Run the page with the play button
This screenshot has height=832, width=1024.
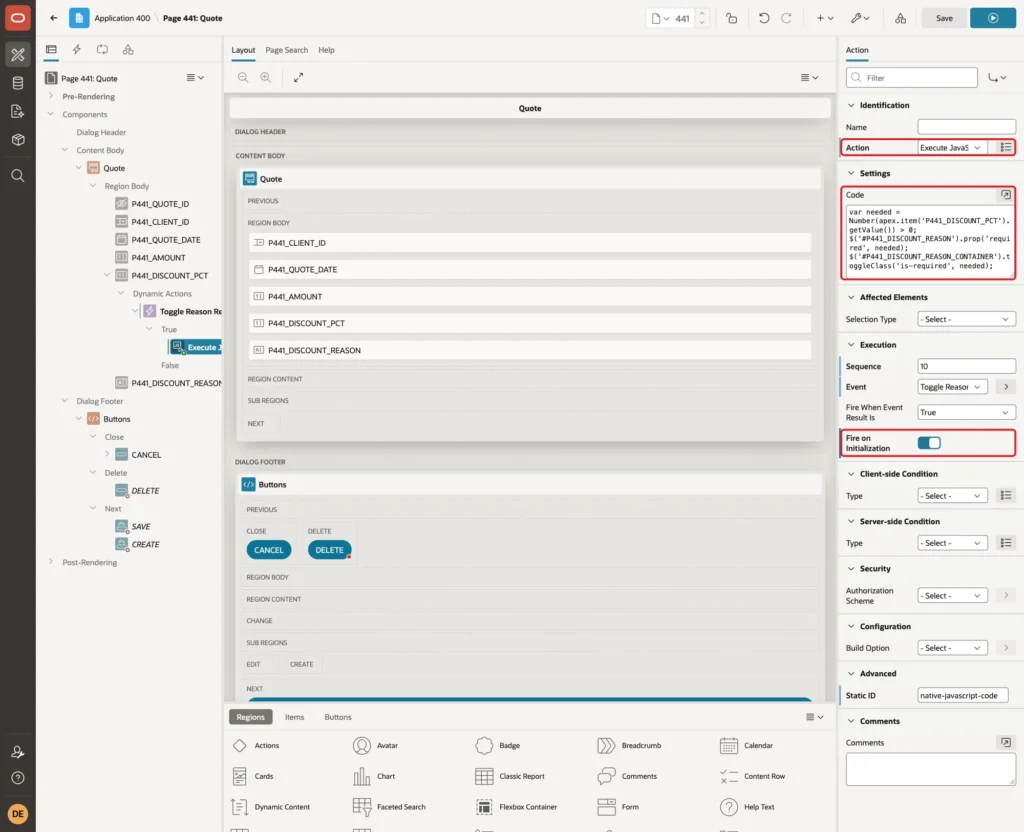pos(993,18)
